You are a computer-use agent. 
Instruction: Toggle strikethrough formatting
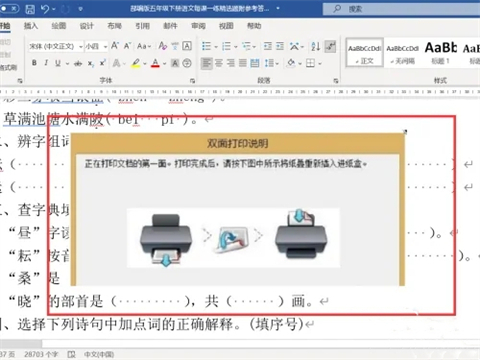78,63
